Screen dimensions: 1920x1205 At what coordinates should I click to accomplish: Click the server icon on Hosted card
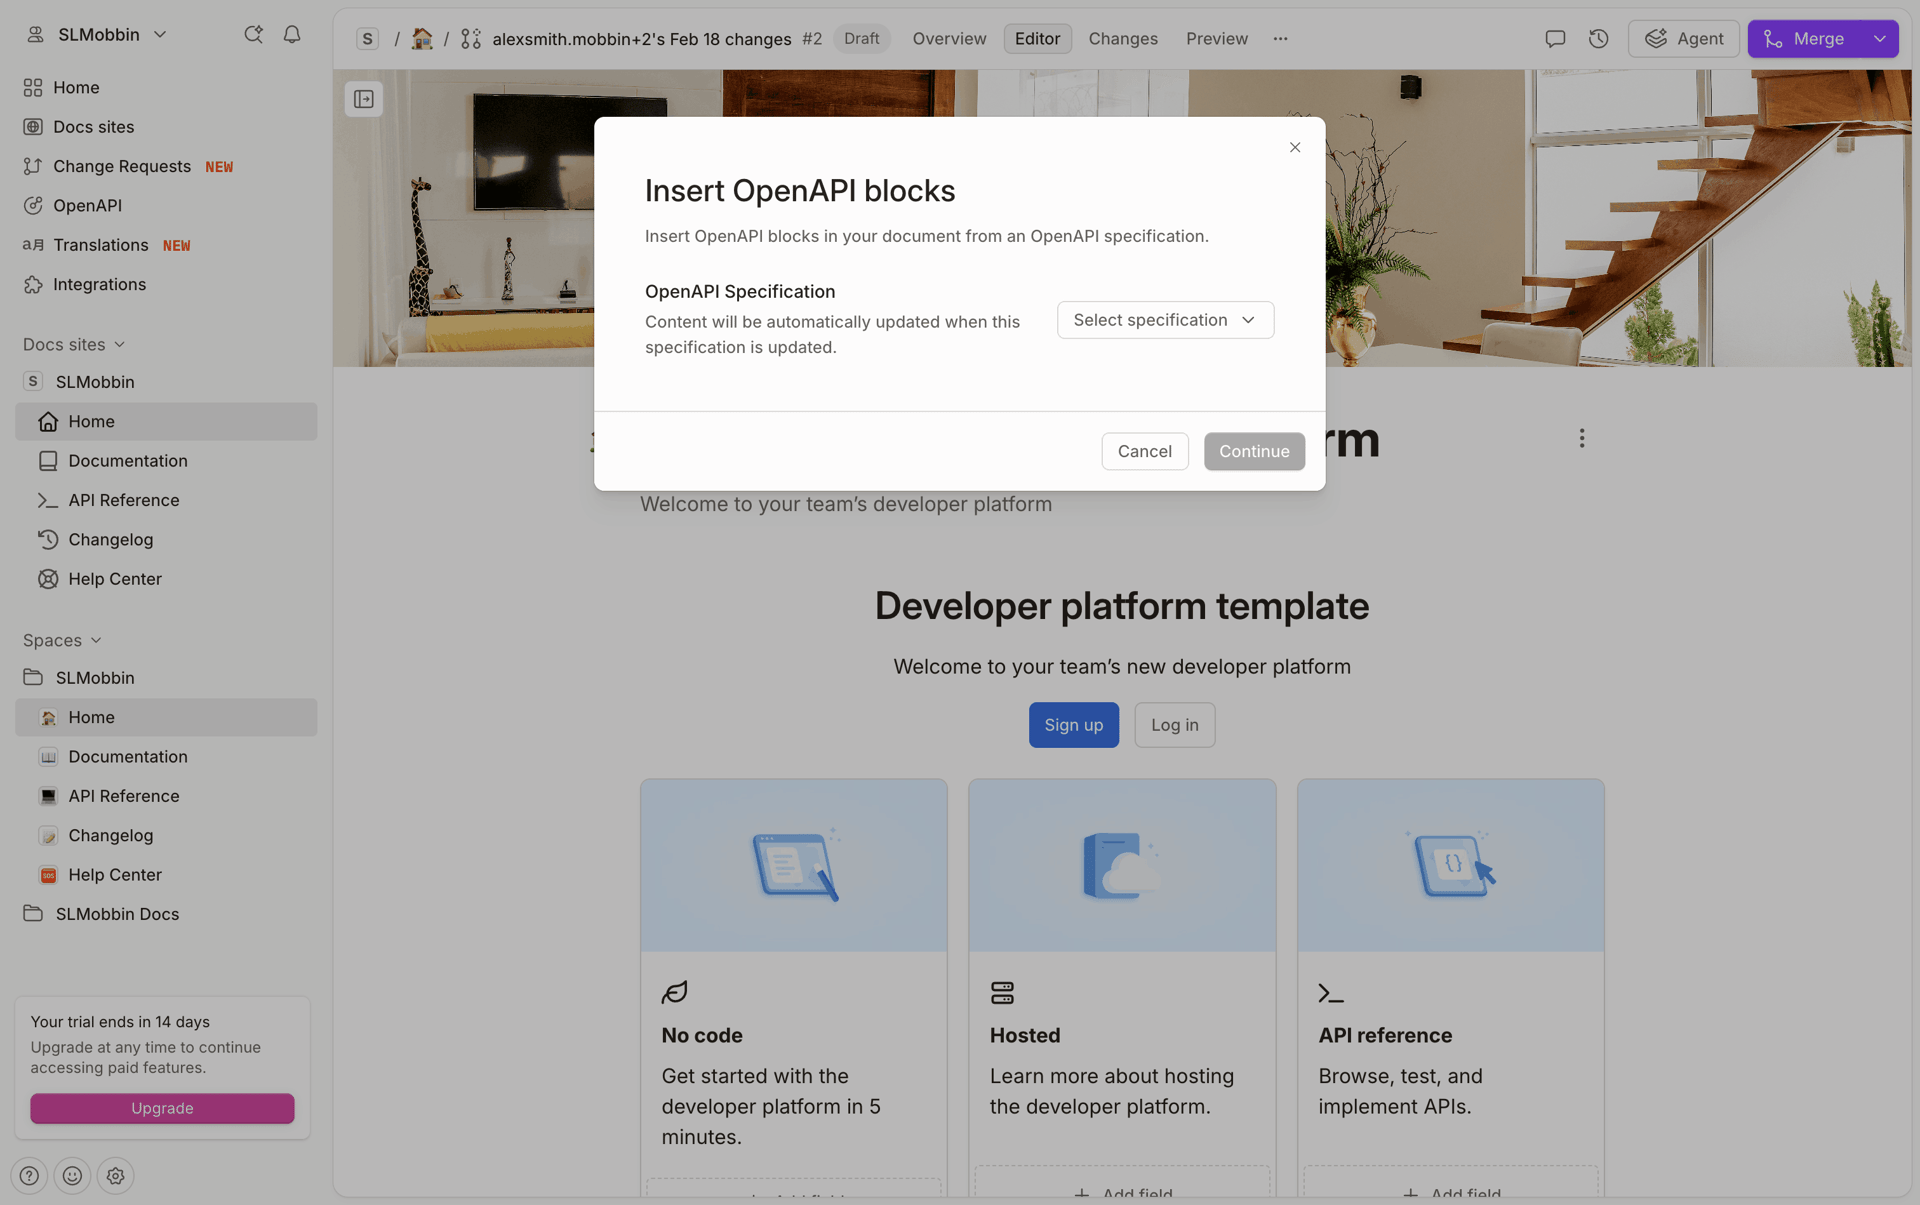pos(1002,992)
